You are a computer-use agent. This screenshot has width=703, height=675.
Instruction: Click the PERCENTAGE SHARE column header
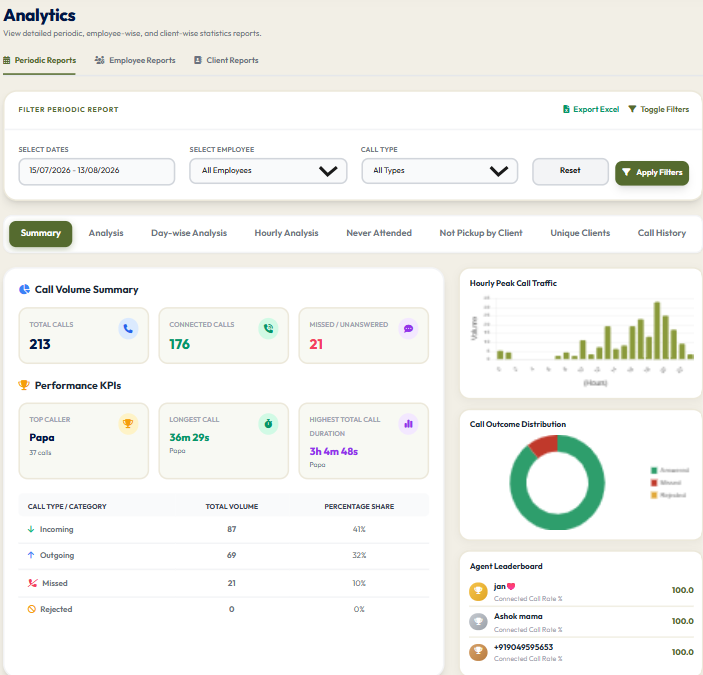pos(359,506)
